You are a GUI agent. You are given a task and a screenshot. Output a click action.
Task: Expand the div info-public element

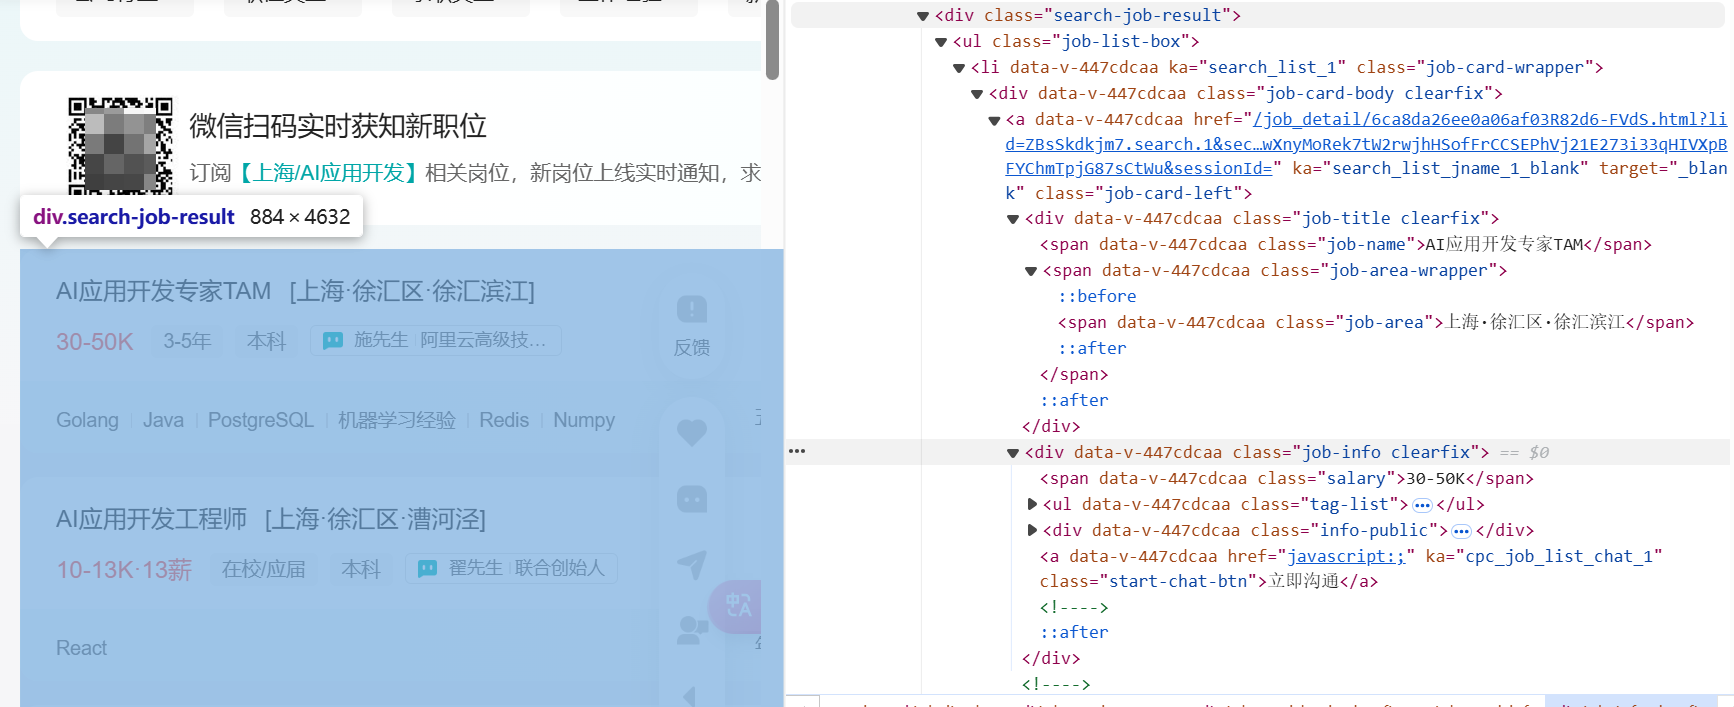click(1032, 531)
